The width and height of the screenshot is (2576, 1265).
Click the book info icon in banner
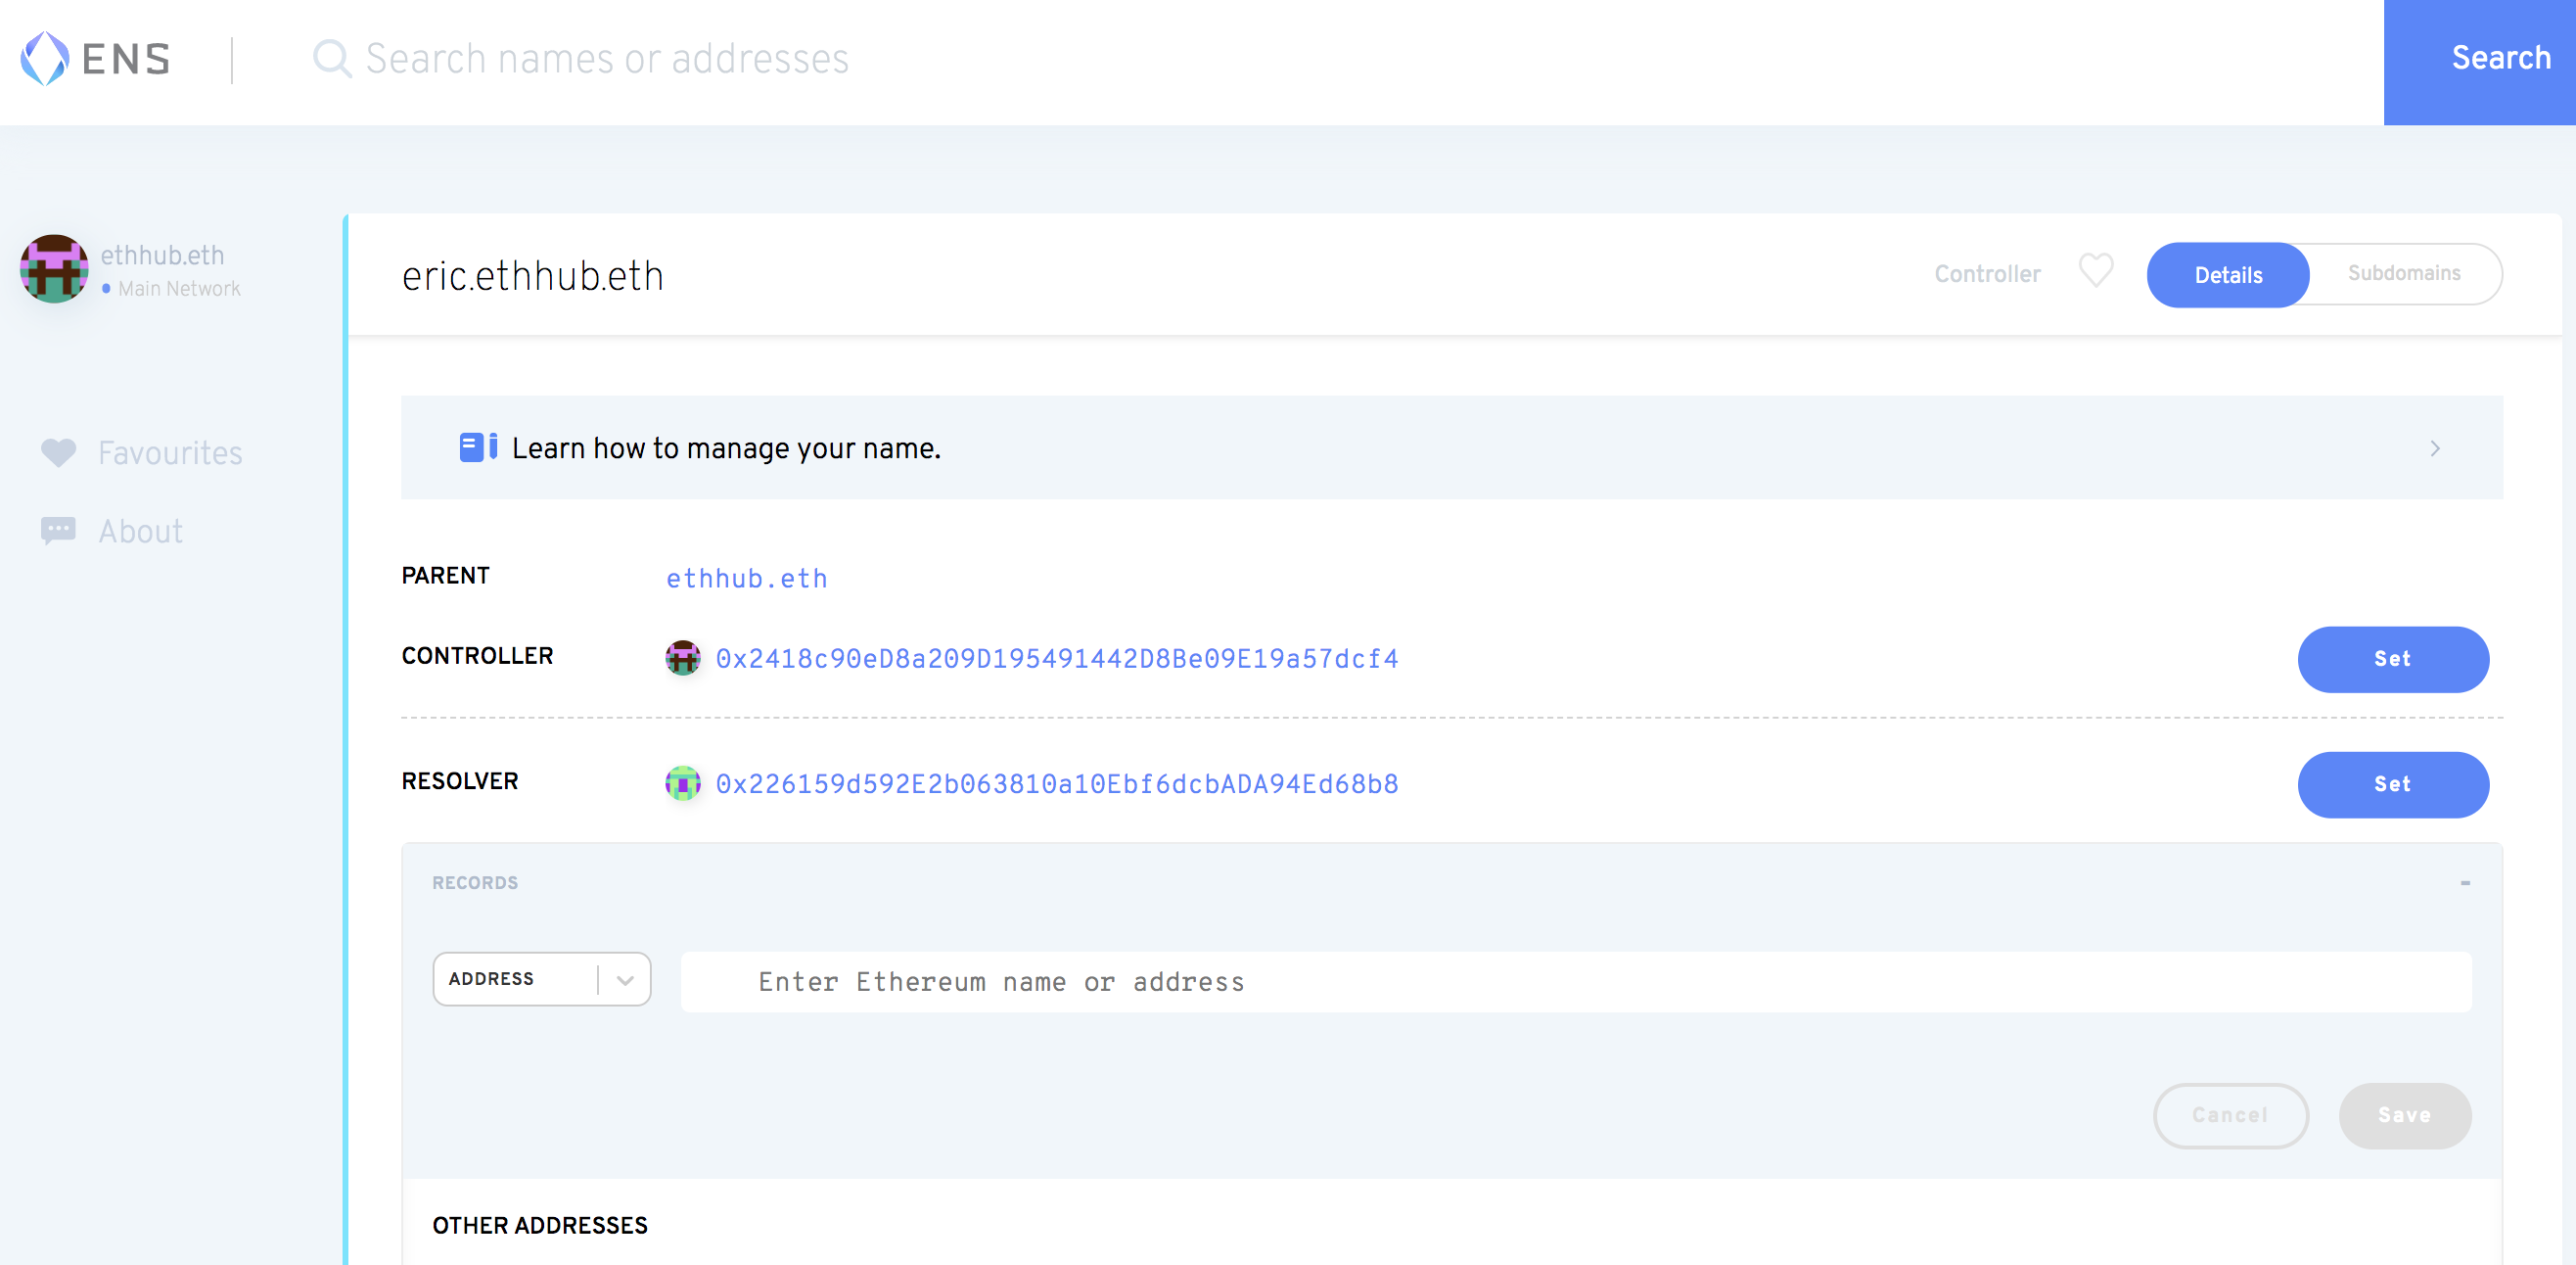point(477,447)
